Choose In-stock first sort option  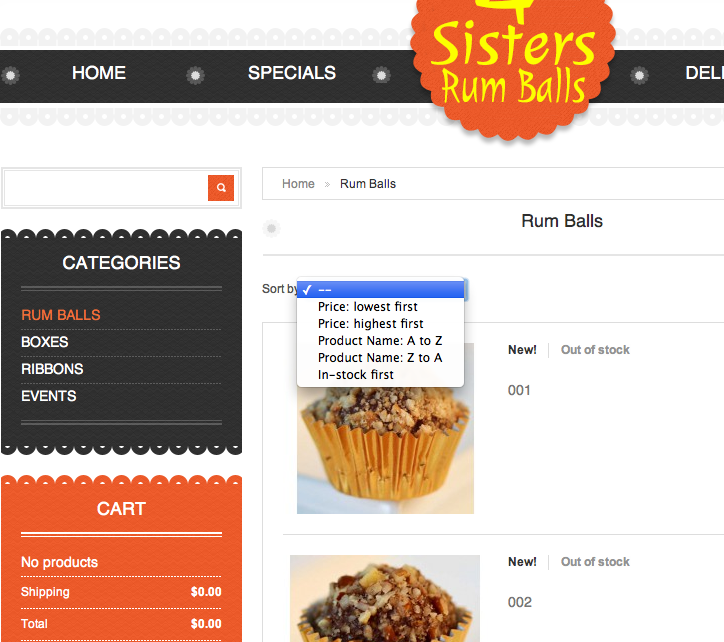pos(380,375)
